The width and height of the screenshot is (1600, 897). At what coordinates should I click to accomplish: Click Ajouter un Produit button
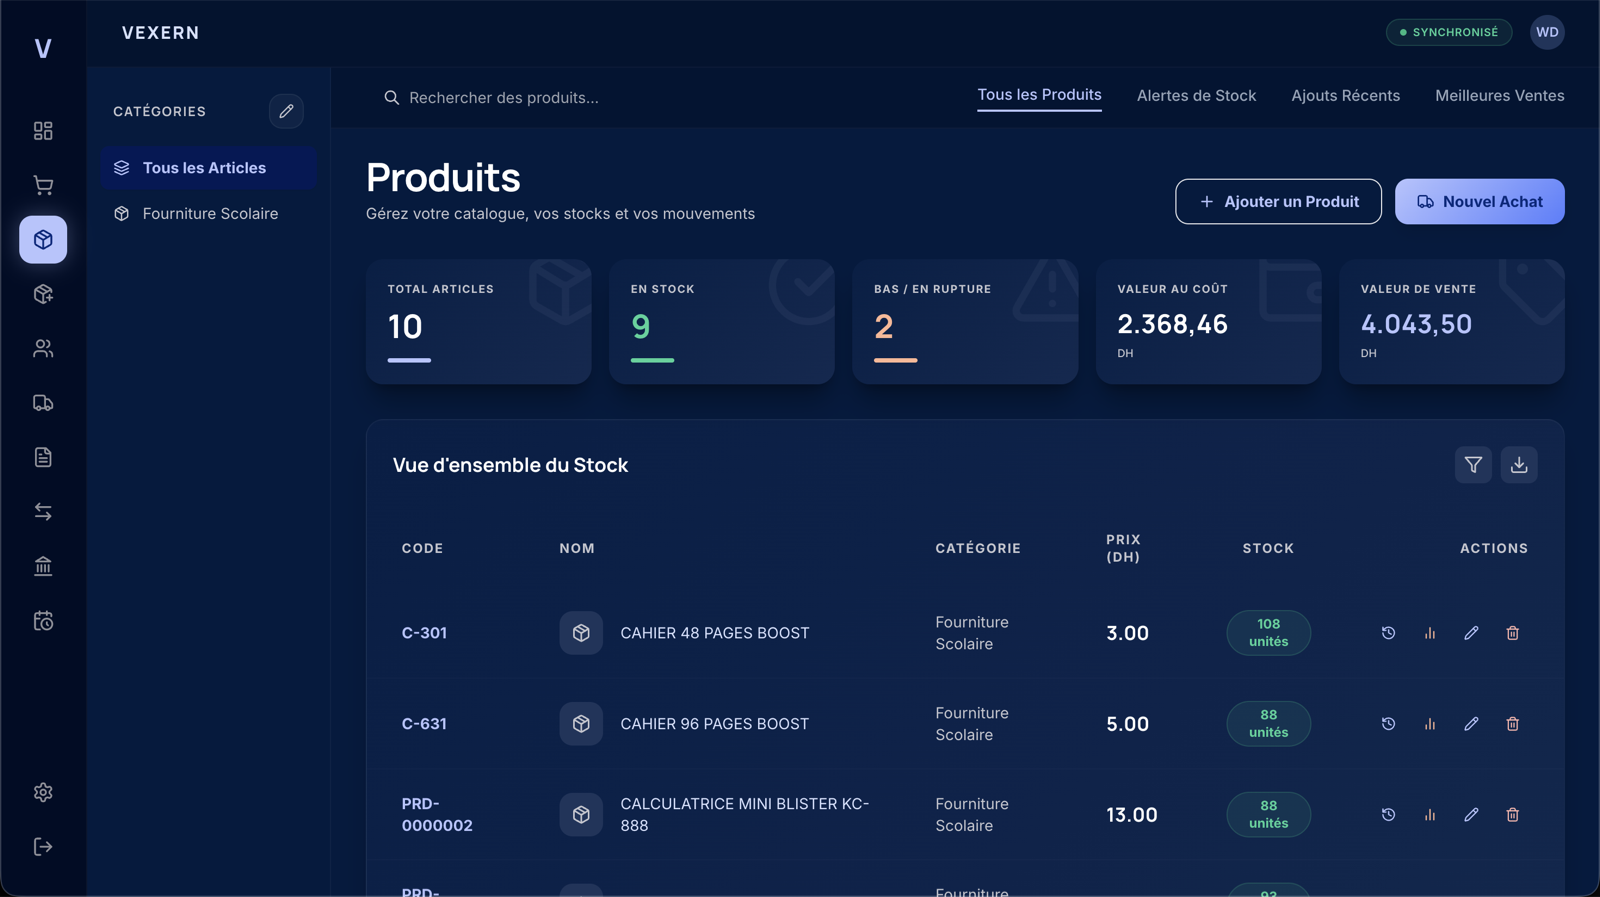point(1278,202)
